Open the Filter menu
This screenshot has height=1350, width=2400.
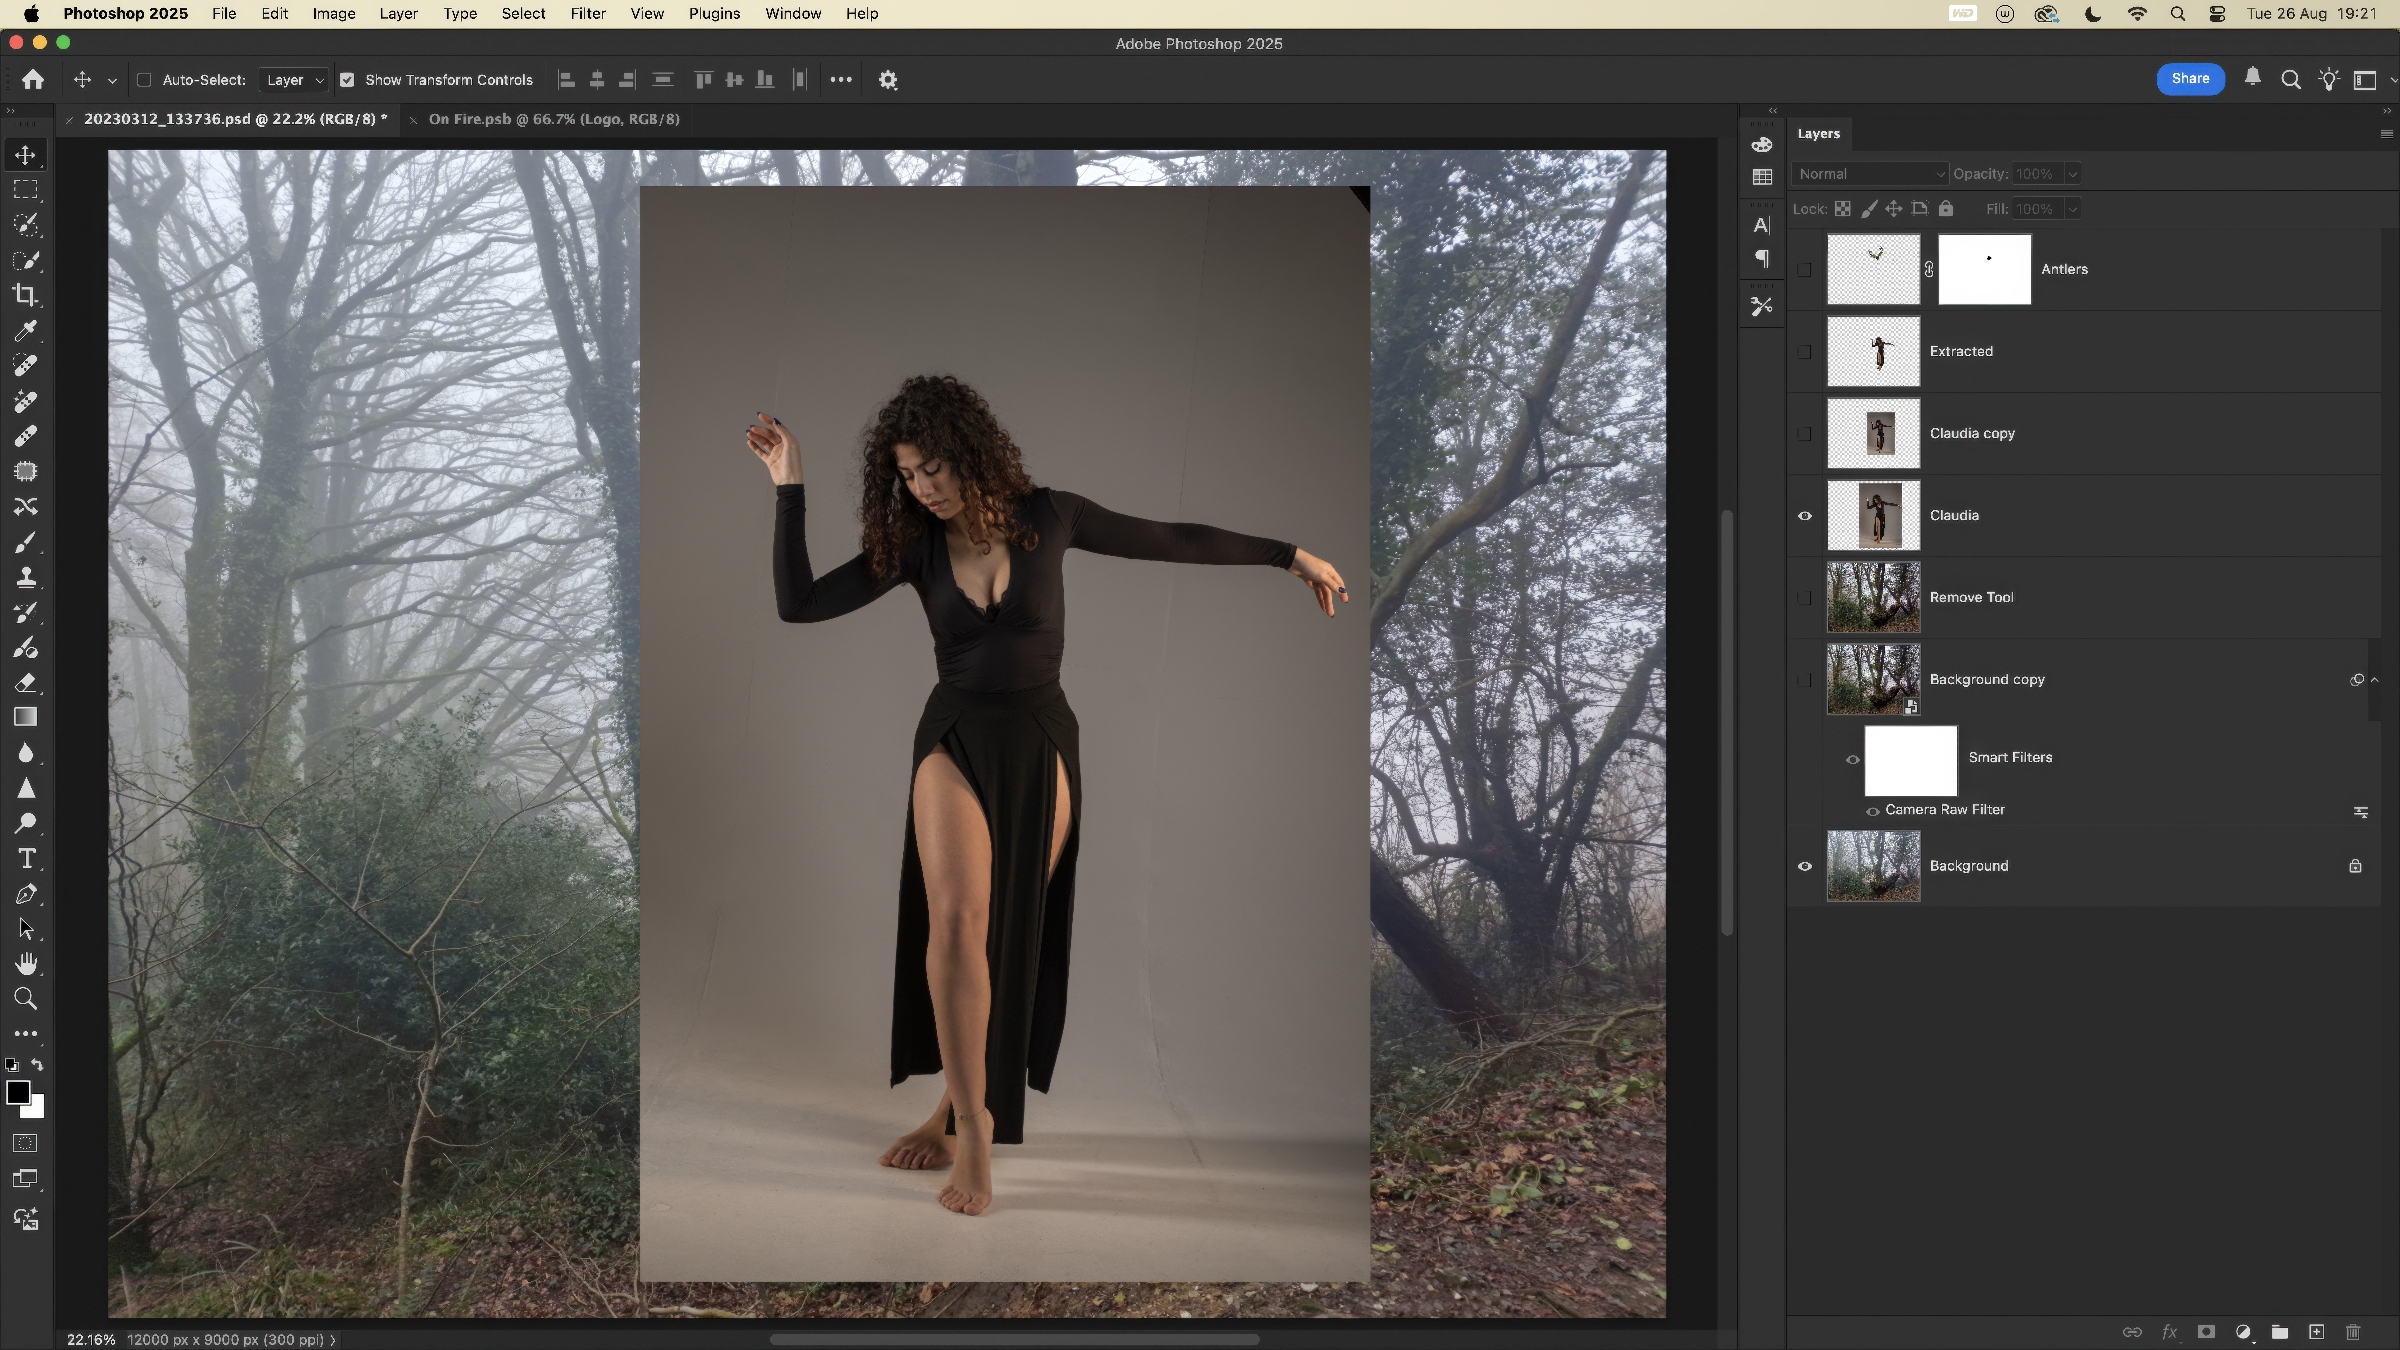pos(587,14)
